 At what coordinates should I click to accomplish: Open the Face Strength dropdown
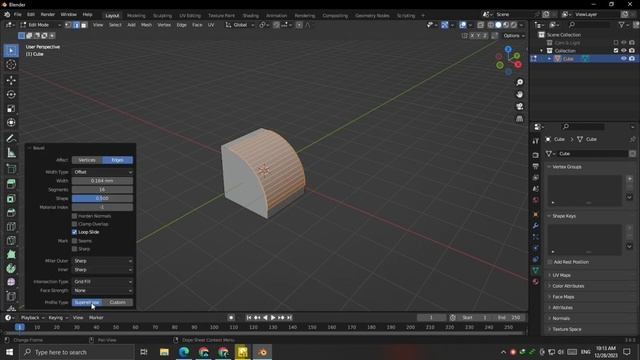[x=102, y=291]
